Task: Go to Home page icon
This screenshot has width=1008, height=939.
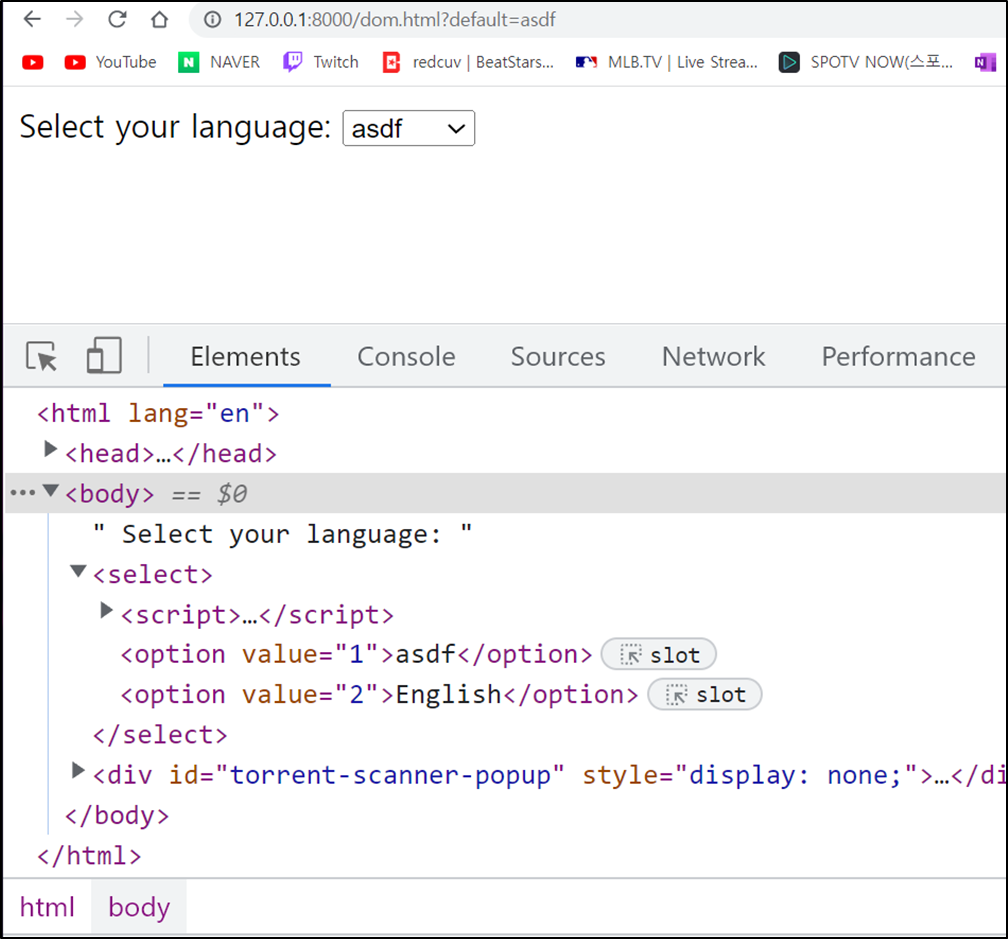Action: tap(159, 19)
